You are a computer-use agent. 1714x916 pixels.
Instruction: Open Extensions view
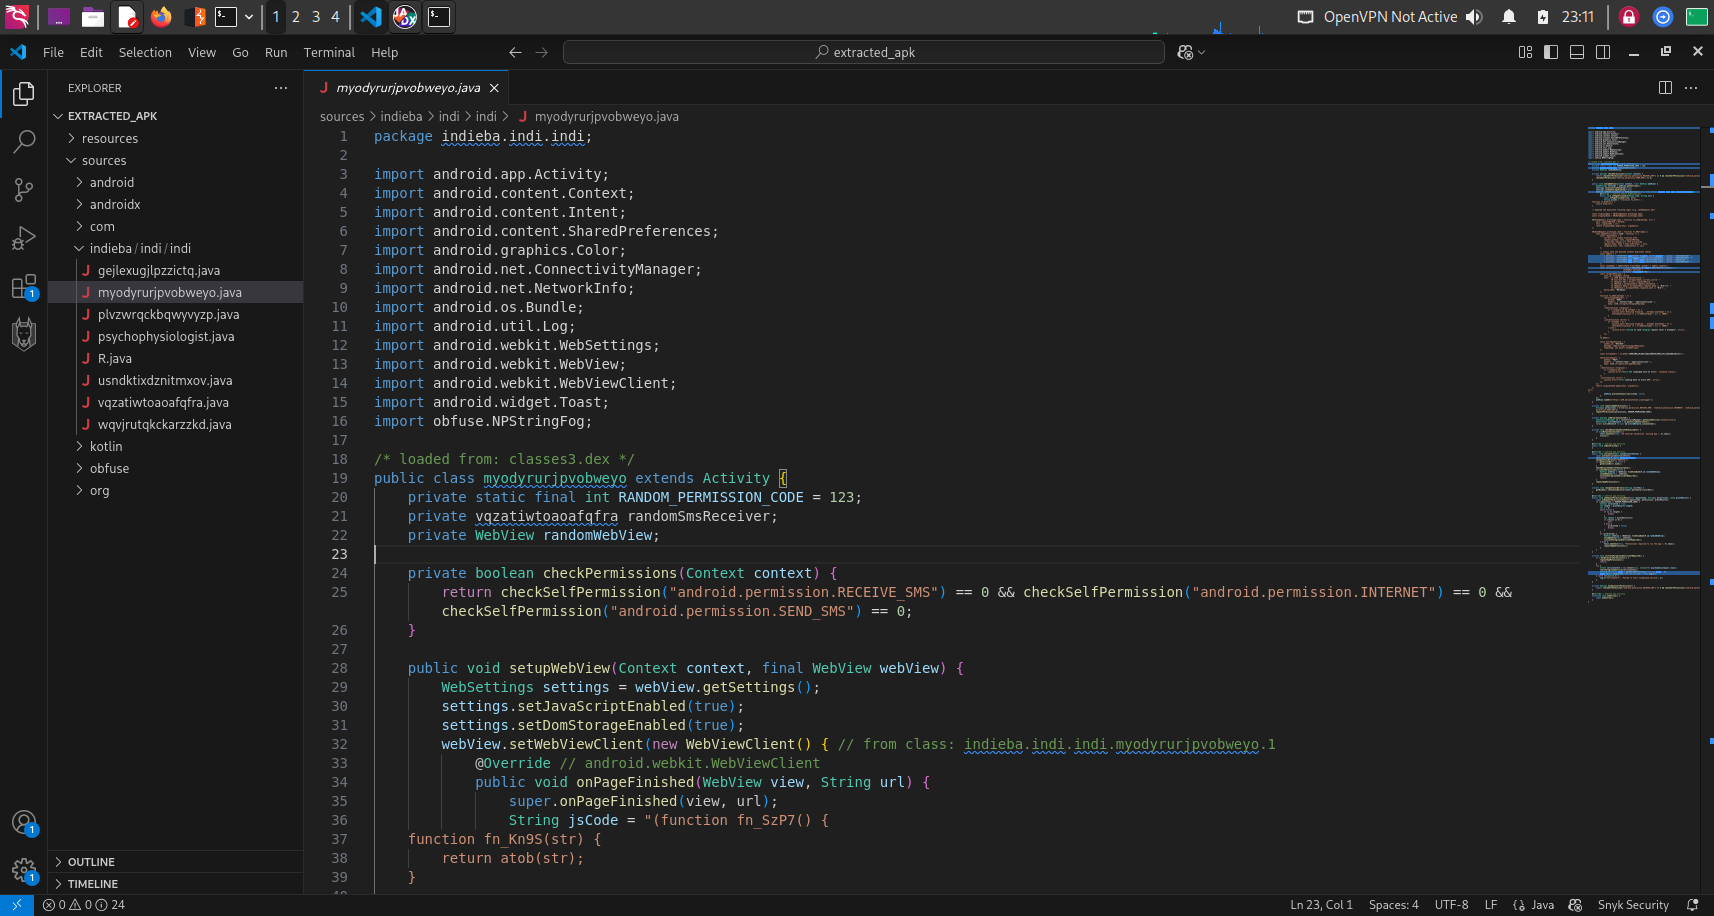(24, 287)
